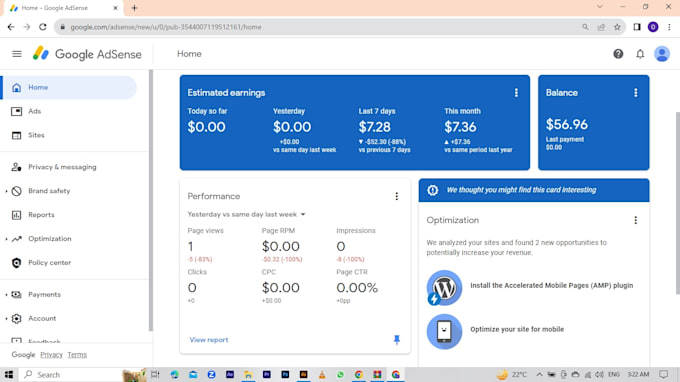Screen dimensions: 680x382
Task: Select the Home - Google AdSense tab
Action: [x=63, y=8]
